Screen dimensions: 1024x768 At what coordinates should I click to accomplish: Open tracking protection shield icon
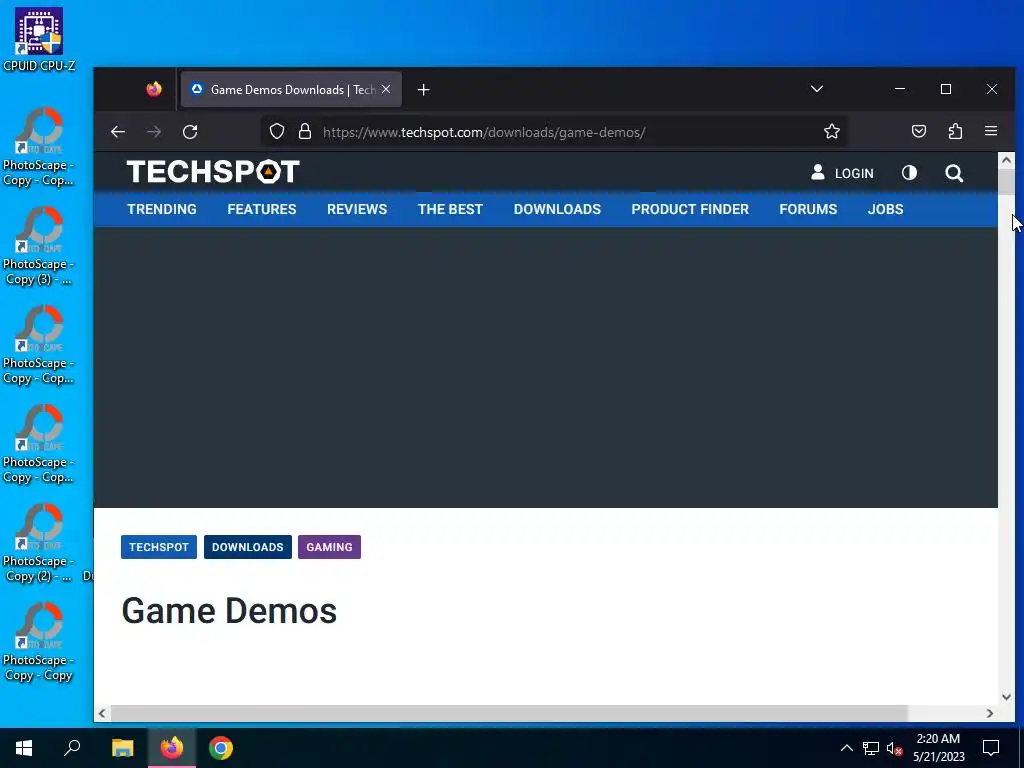pos(277,132)
